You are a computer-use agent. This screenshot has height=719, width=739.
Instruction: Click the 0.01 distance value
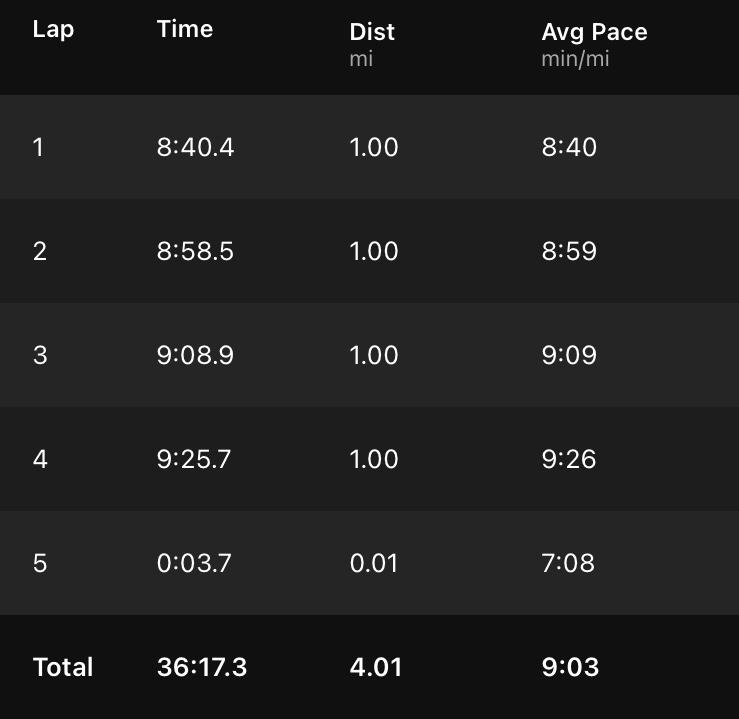(x=374, y=563)
